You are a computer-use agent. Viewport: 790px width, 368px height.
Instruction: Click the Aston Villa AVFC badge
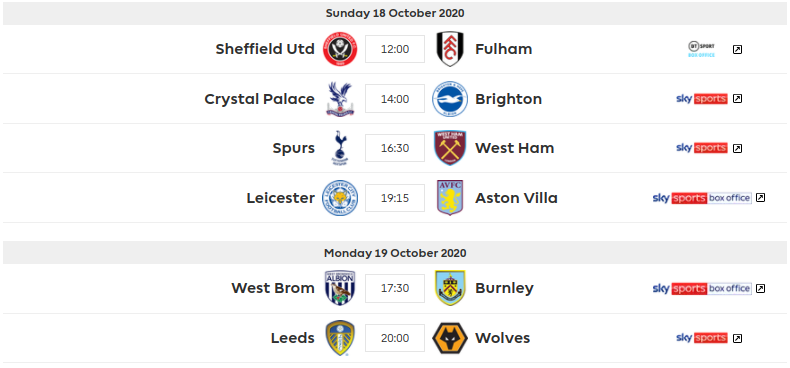point(450,198)
